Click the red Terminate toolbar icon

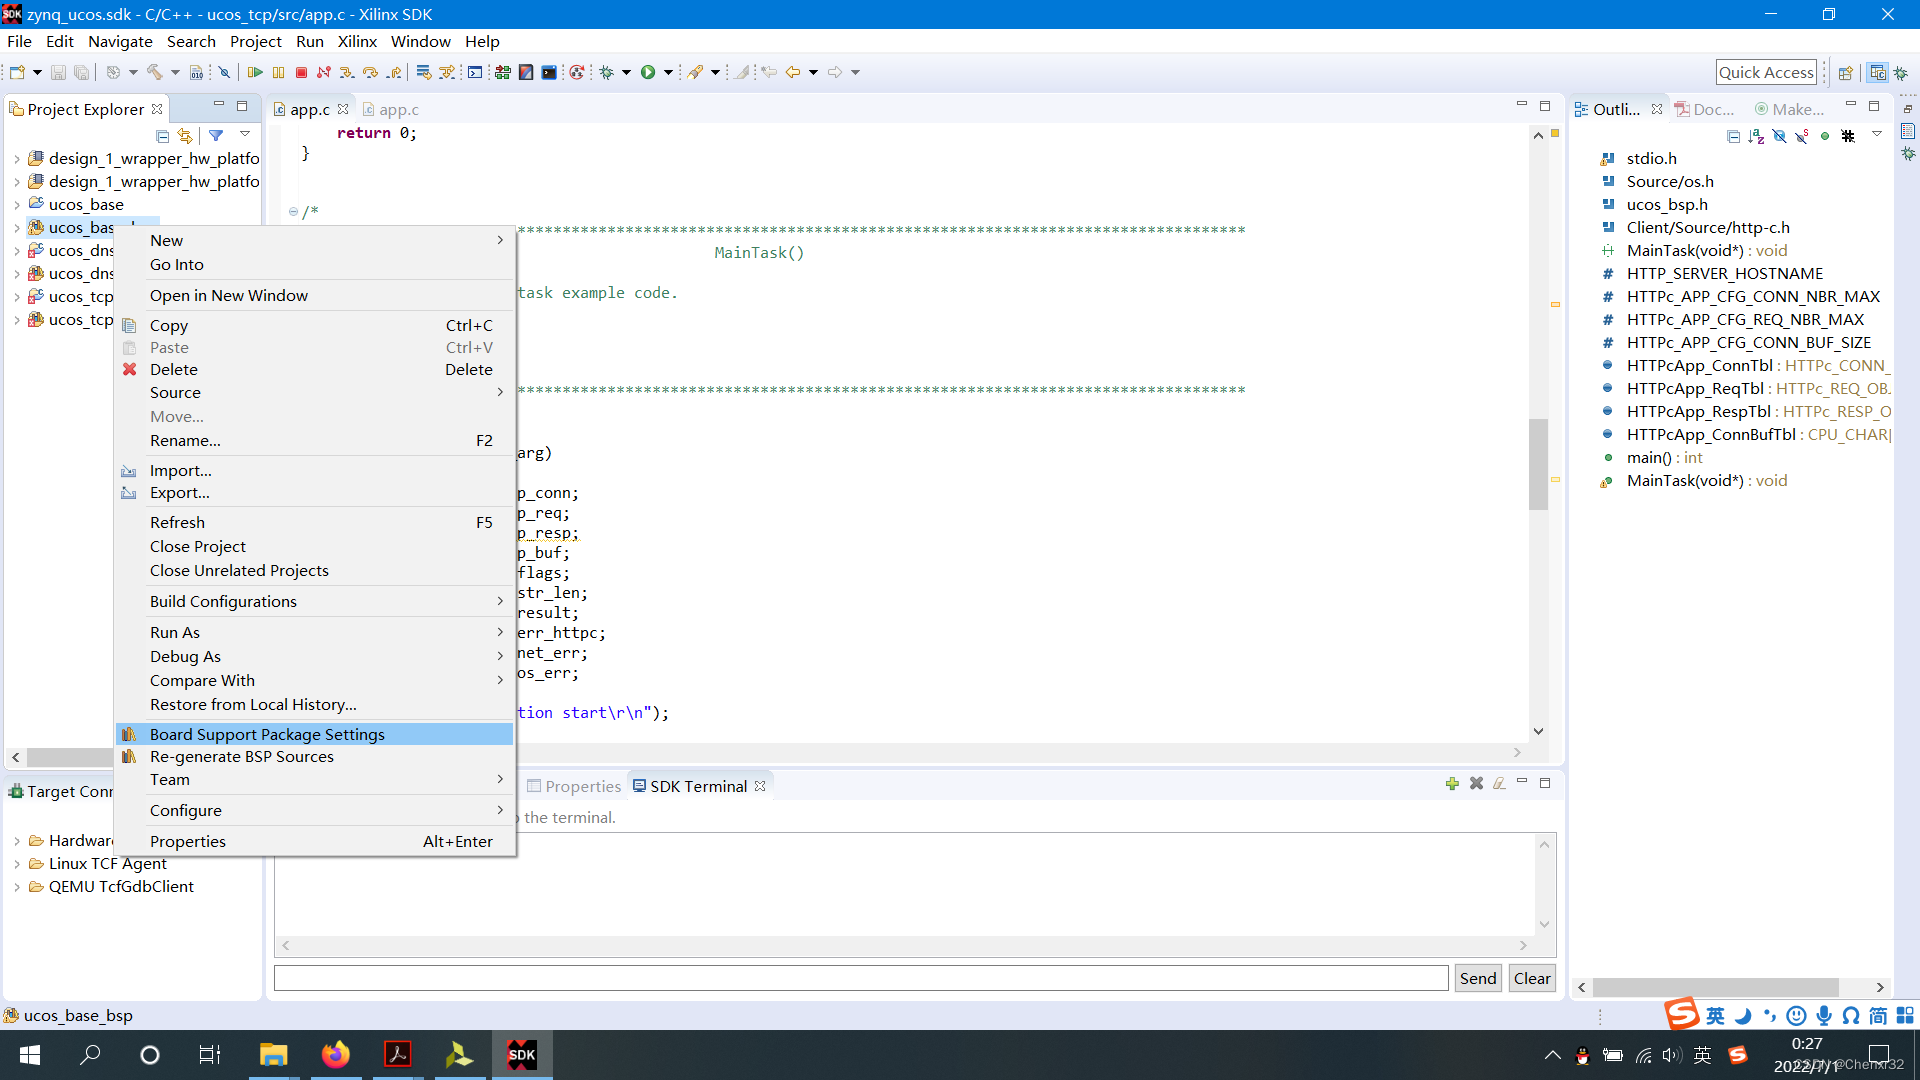coord(301,72)
